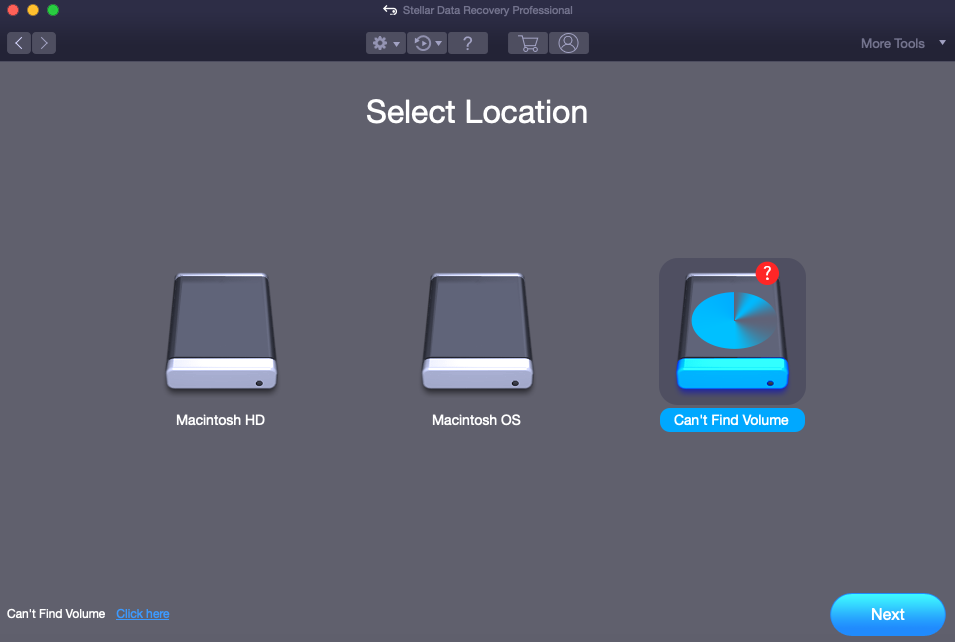Click the Macintosh HD label
The width and height of the screenshot is (955, 642).
(220, 420)
